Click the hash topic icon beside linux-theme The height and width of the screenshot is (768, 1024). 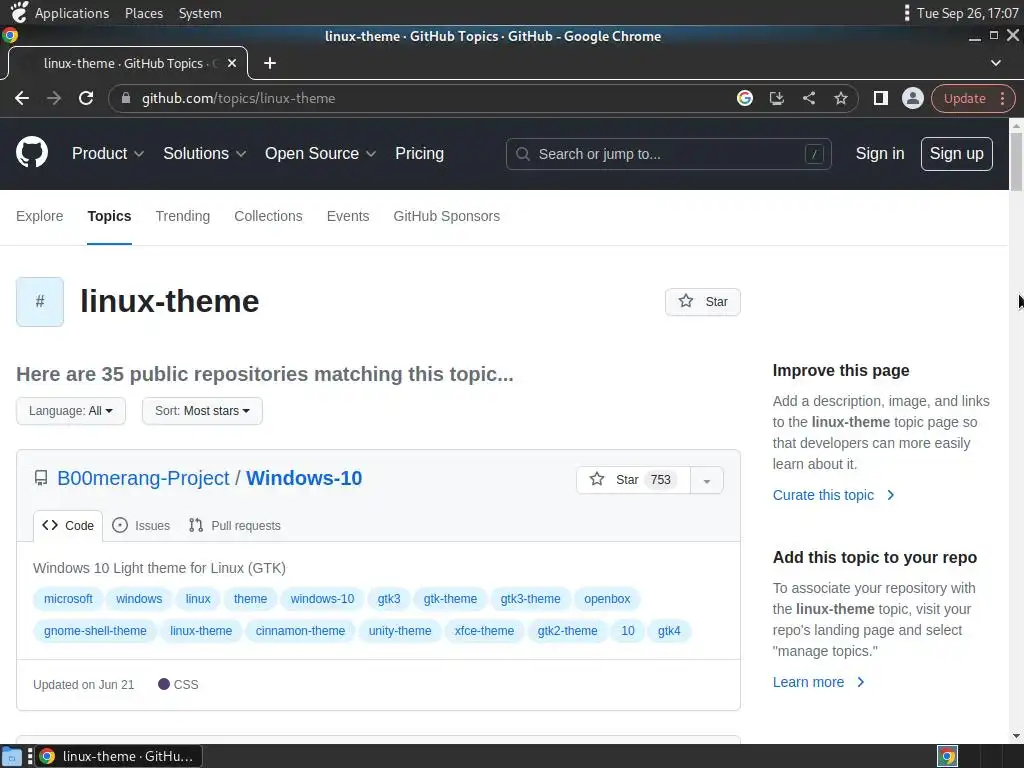click(40, 302)
